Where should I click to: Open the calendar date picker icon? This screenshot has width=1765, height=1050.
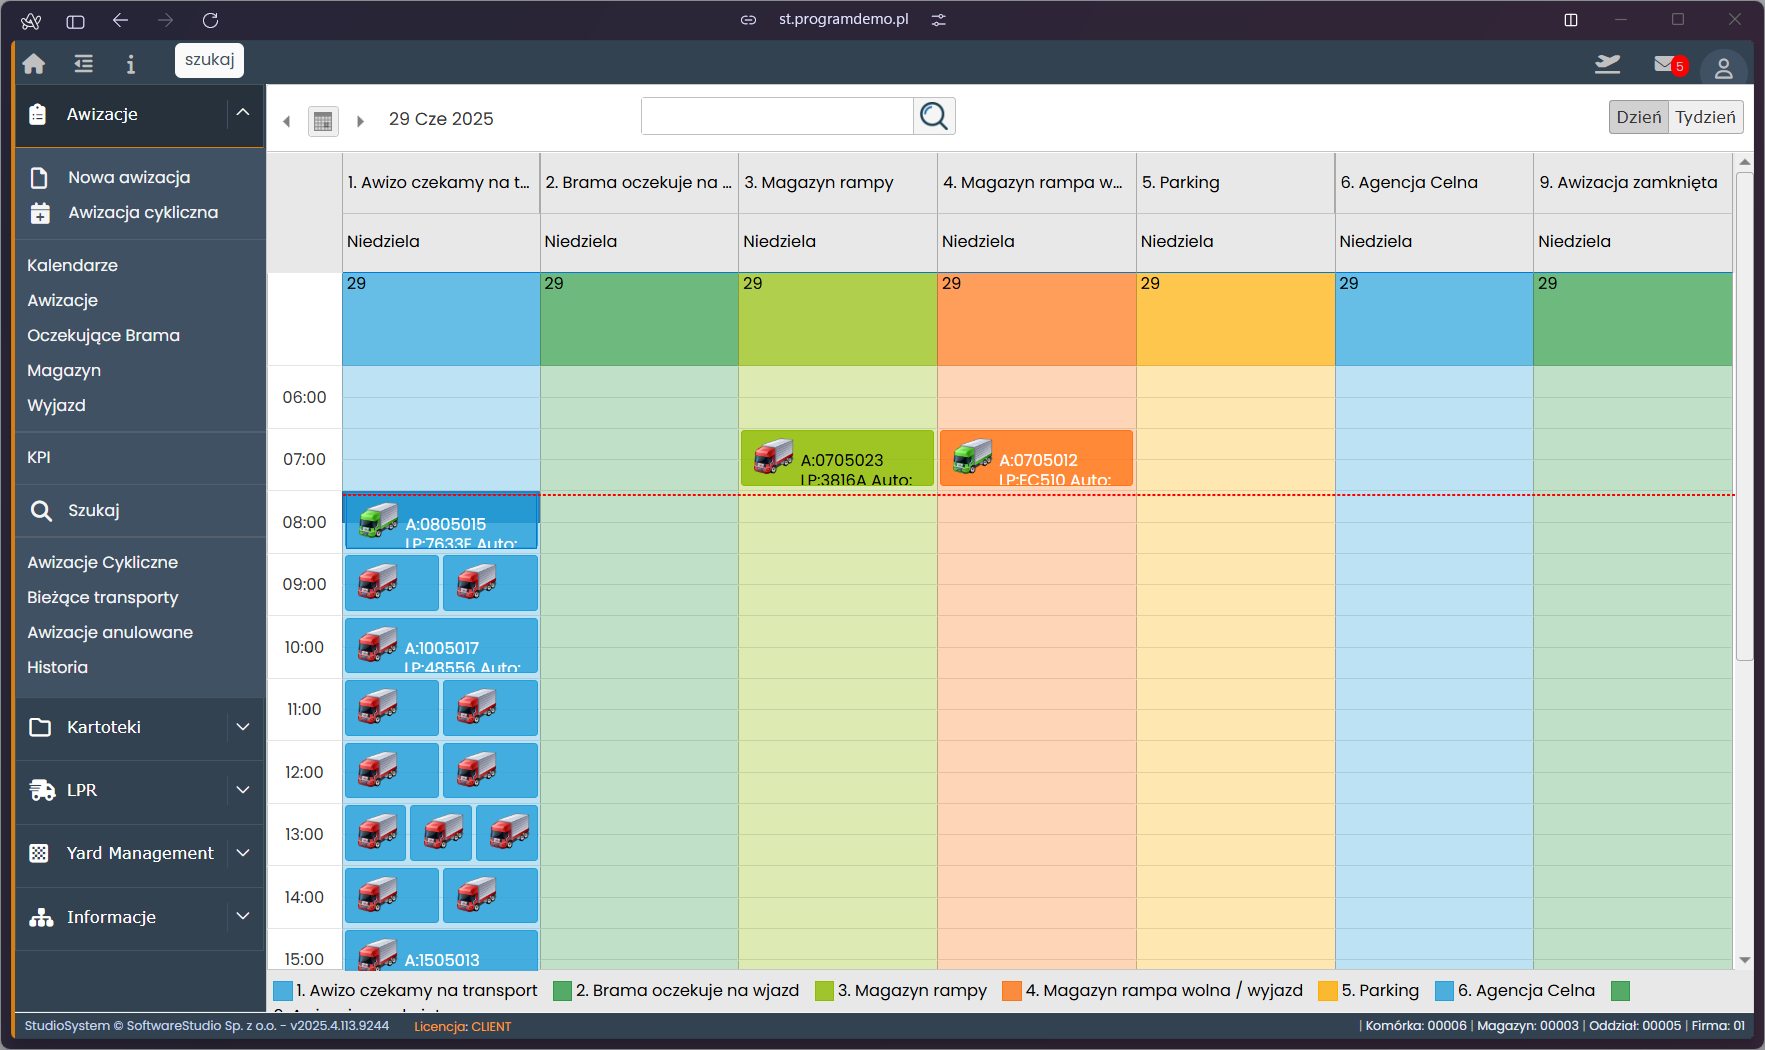click(323, 121)
